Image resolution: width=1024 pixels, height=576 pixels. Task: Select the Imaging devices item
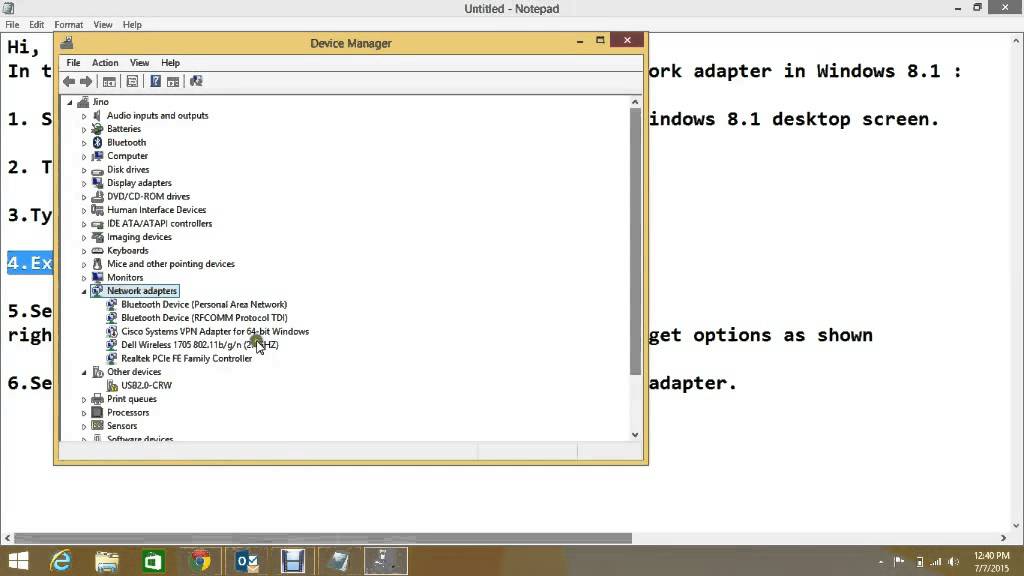tap(139, 237)
